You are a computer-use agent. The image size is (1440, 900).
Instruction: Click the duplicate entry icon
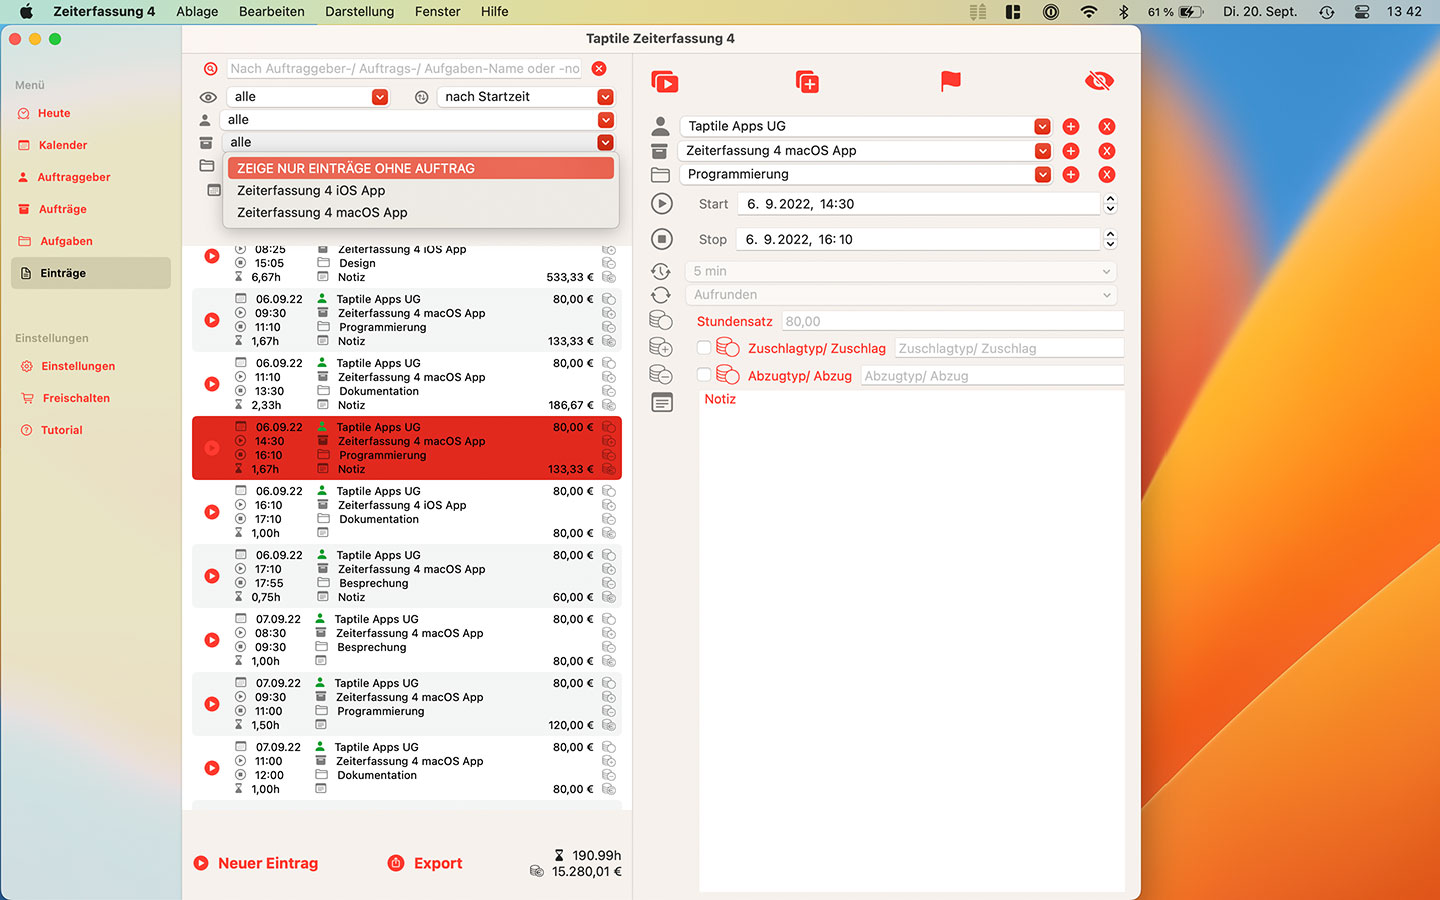click(807, 81)
